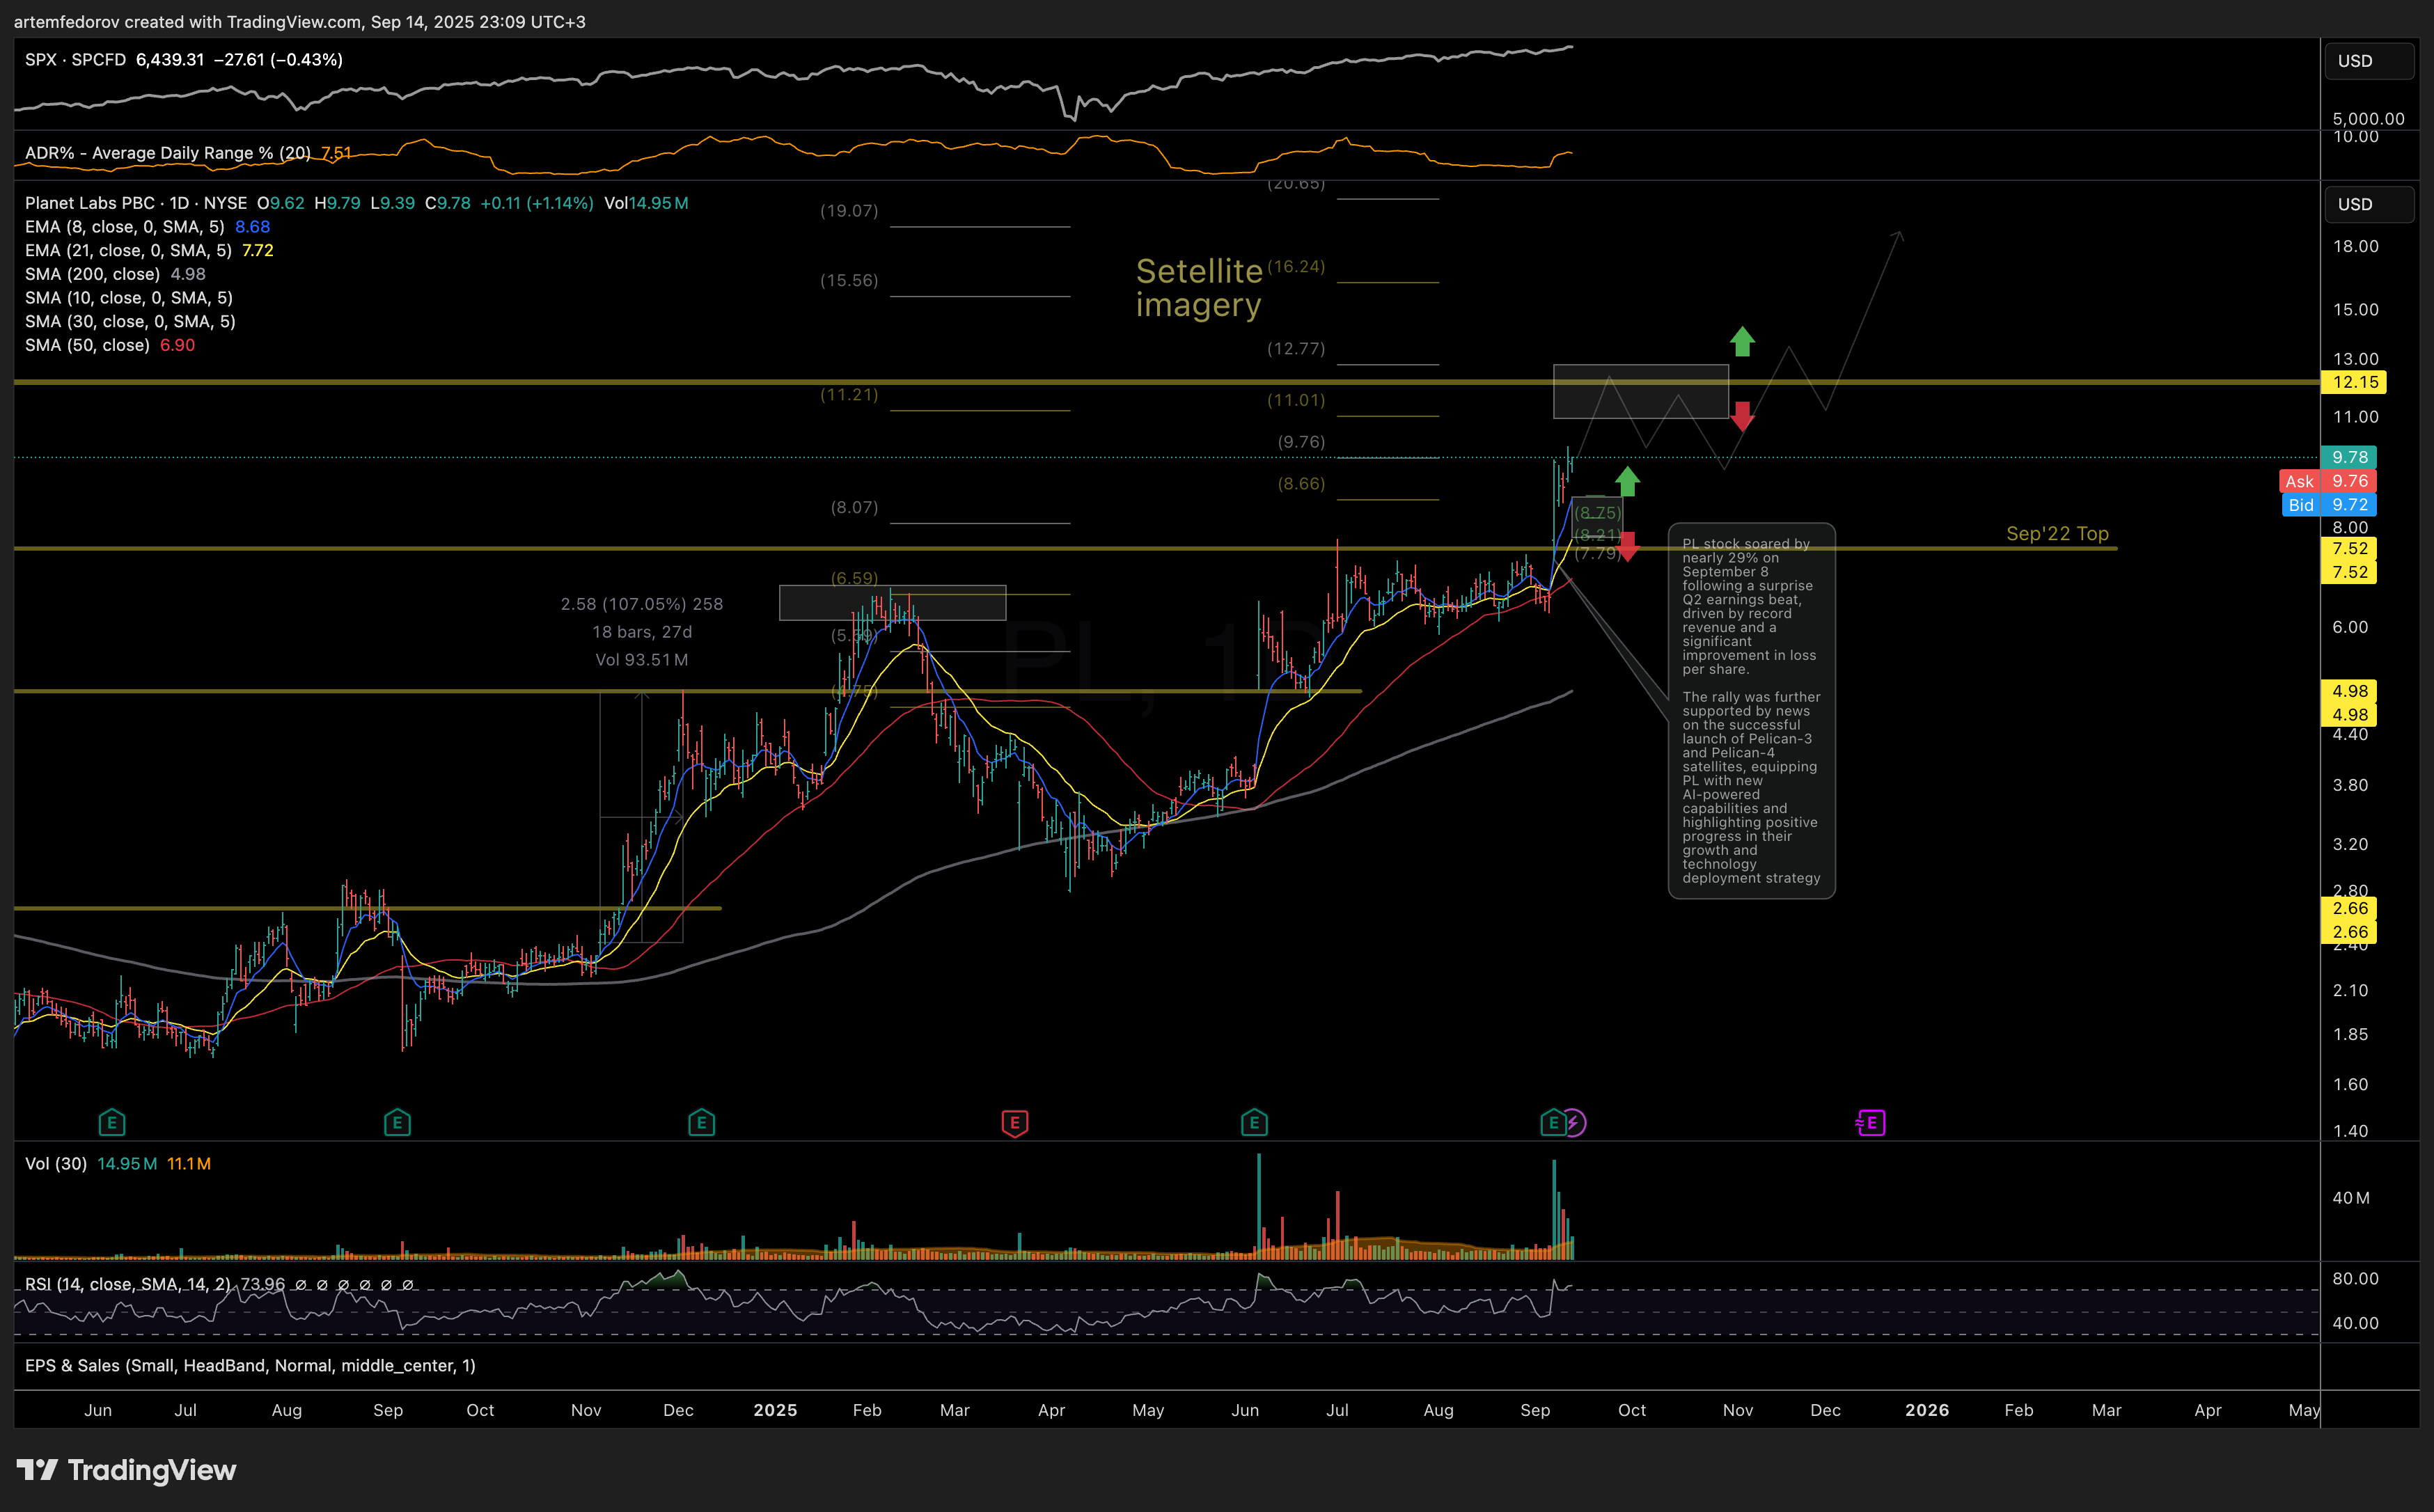This screenshot has height=1512, width=2434.
Task: Click the (11.01) Fibonacci level label
Action: point(1296,400)
